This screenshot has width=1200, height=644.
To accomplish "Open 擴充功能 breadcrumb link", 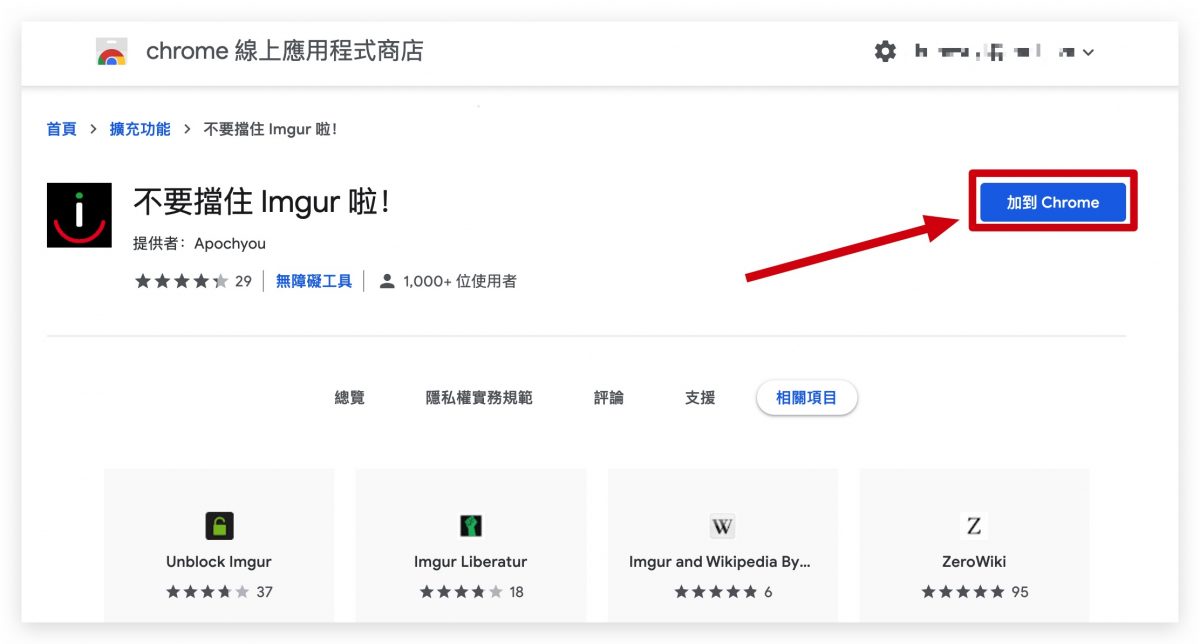I will 140,129.
